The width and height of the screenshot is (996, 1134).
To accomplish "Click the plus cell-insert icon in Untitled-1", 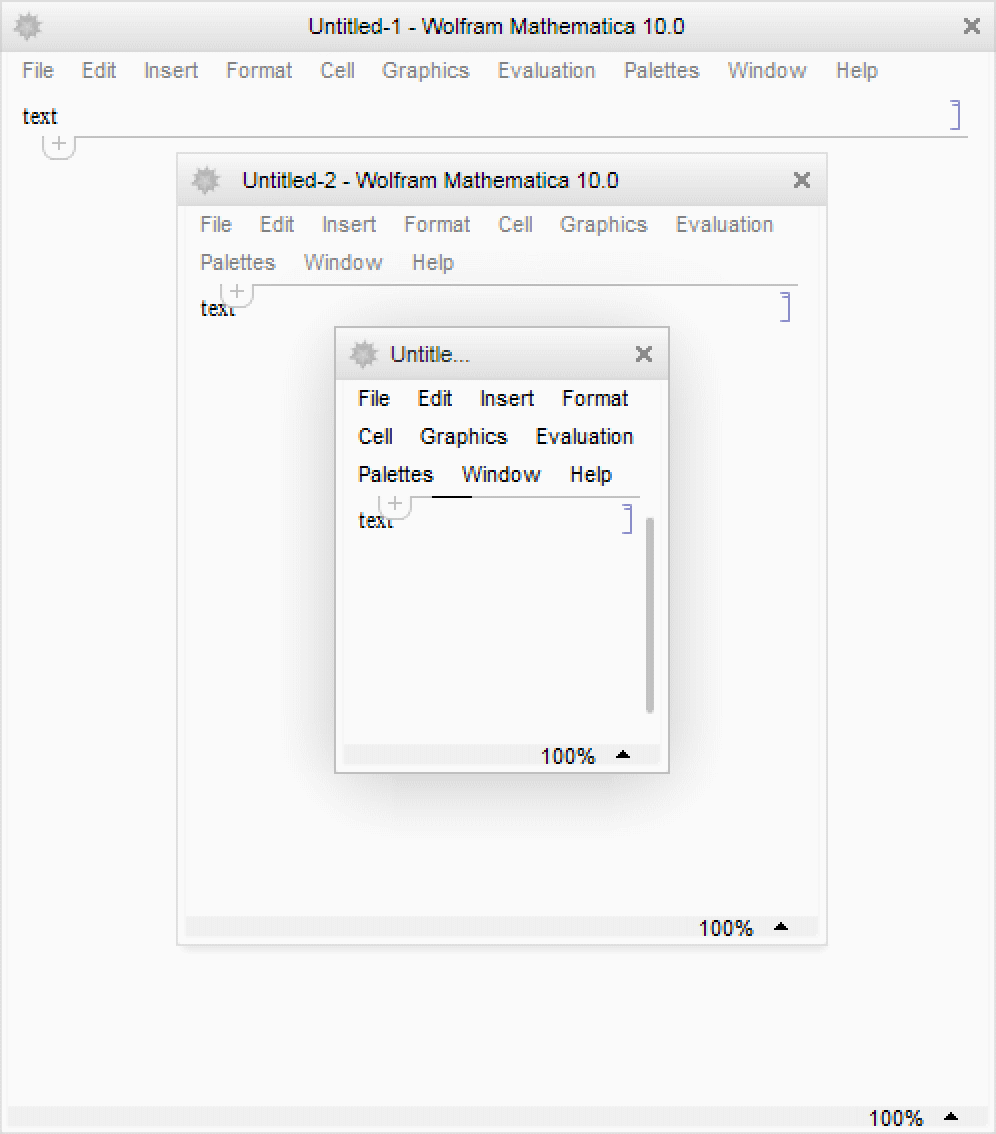I will (x=59, y=144).
